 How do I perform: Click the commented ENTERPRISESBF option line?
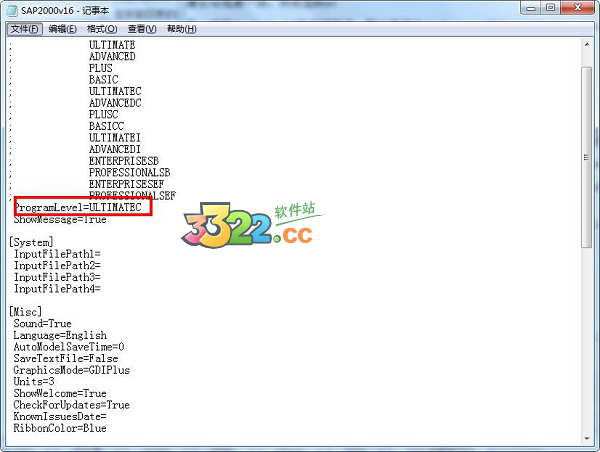[126, 184]
